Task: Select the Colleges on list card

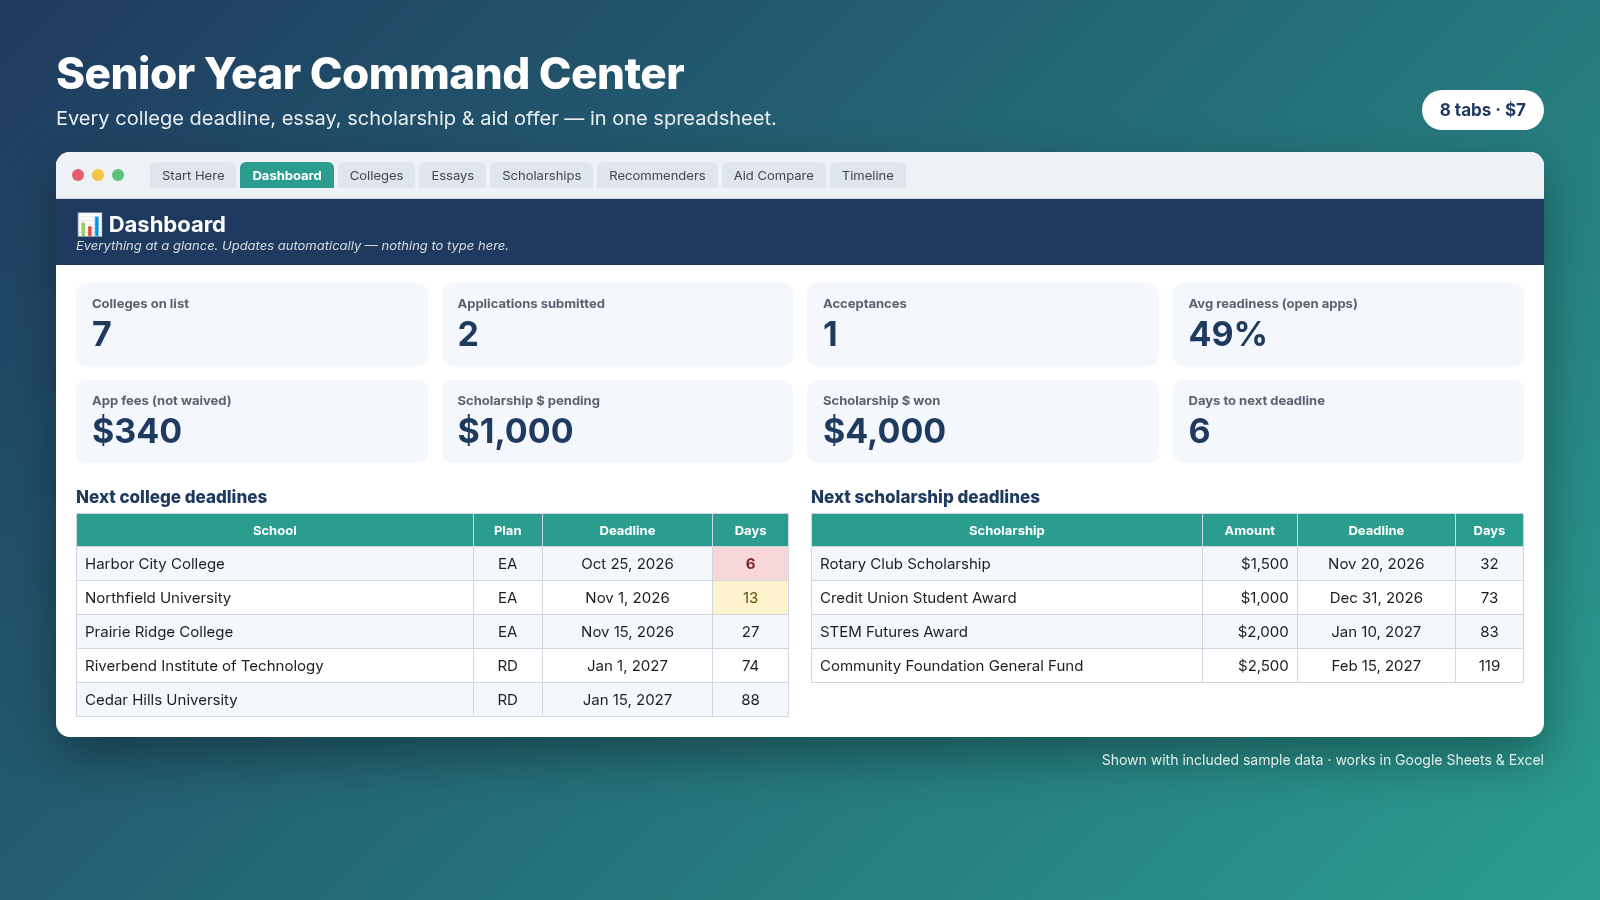Action: (252, 324)
